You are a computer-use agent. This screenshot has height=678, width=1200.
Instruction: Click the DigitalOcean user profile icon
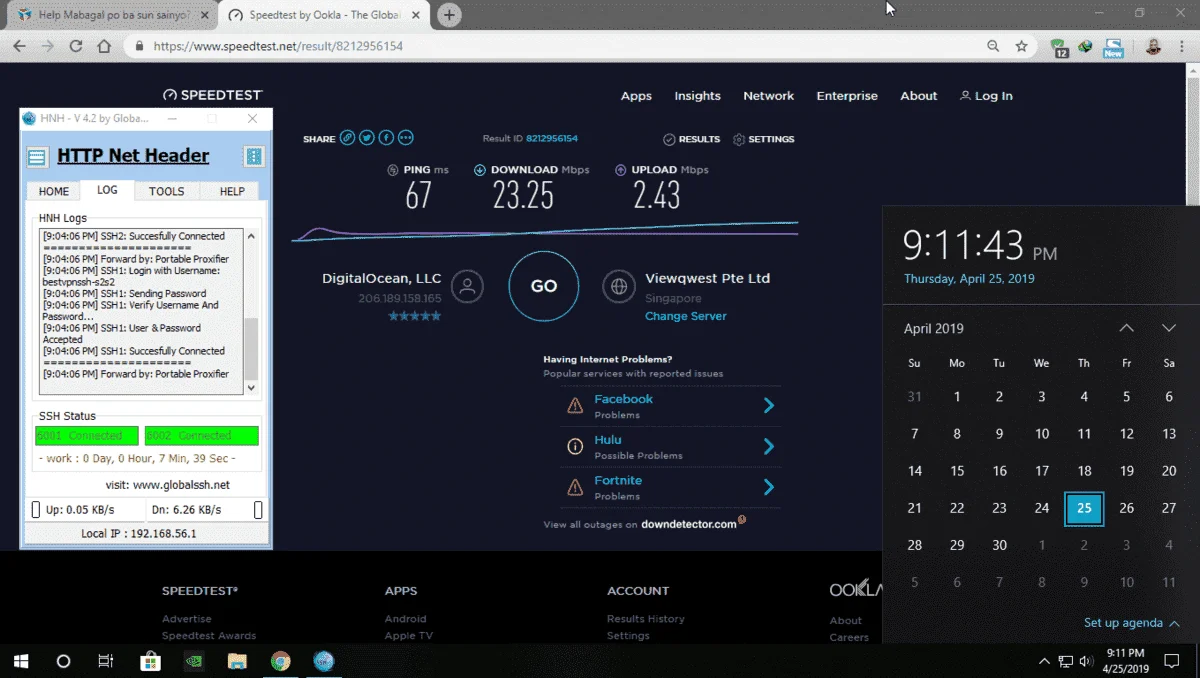coord(467,286)
